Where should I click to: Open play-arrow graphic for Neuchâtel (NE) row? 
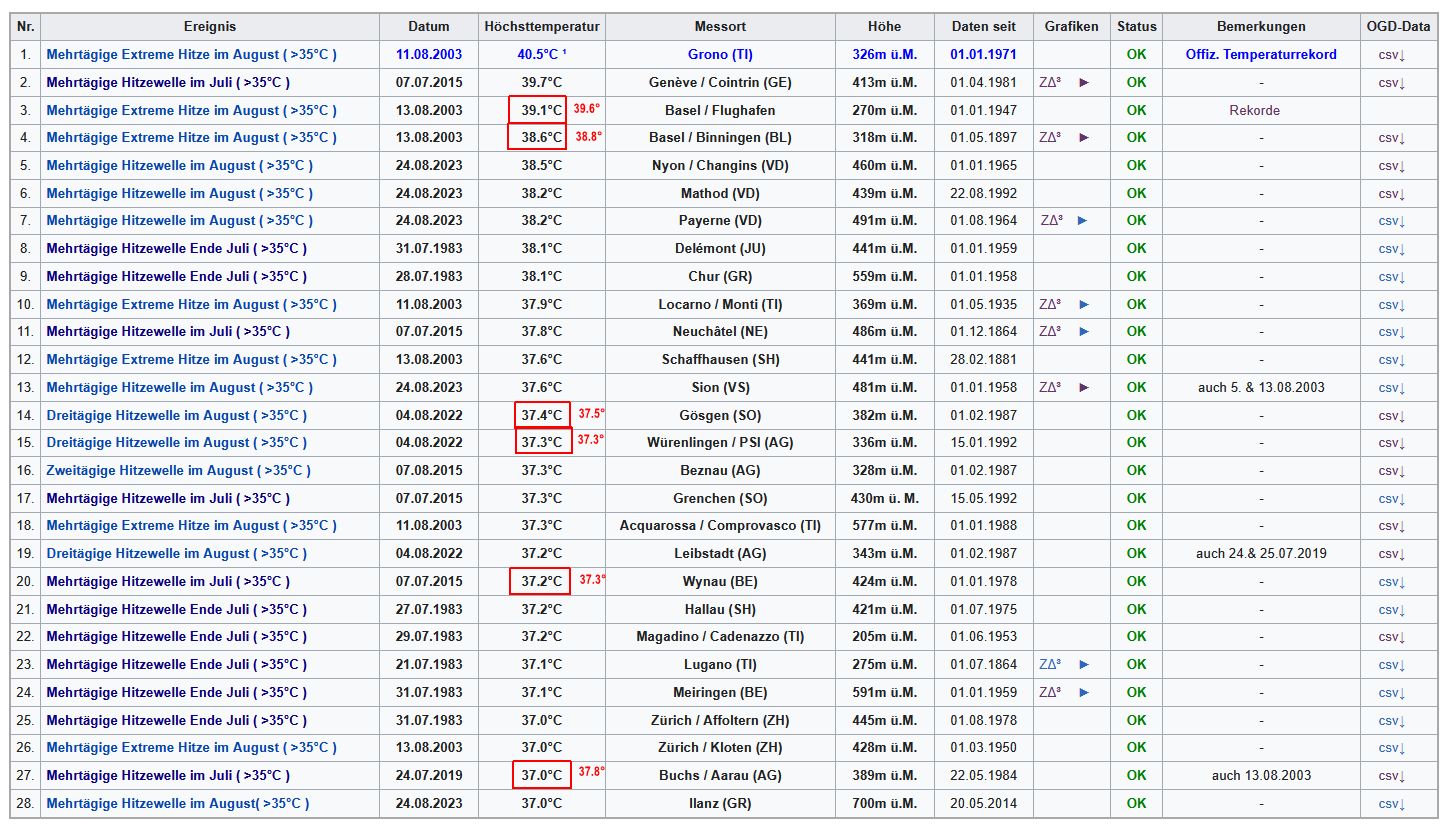(x=1084, y=331)
